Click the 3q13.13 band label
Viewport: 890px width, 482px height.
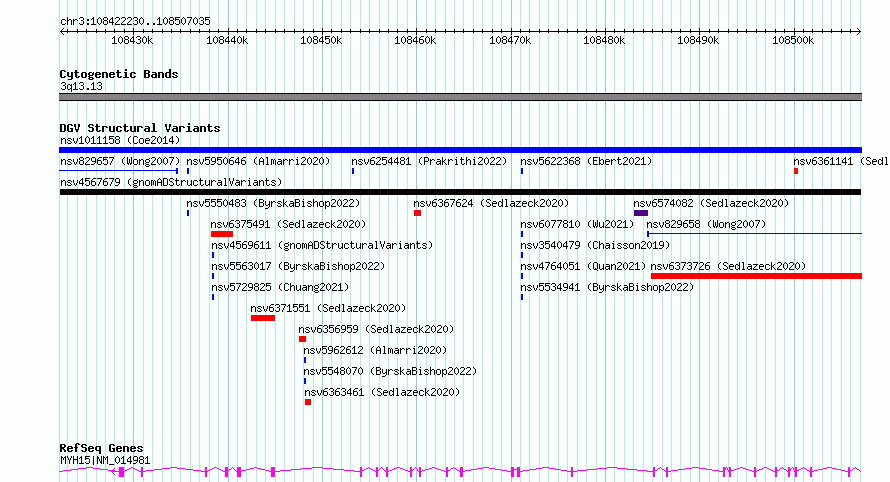[x=81, y=86]
